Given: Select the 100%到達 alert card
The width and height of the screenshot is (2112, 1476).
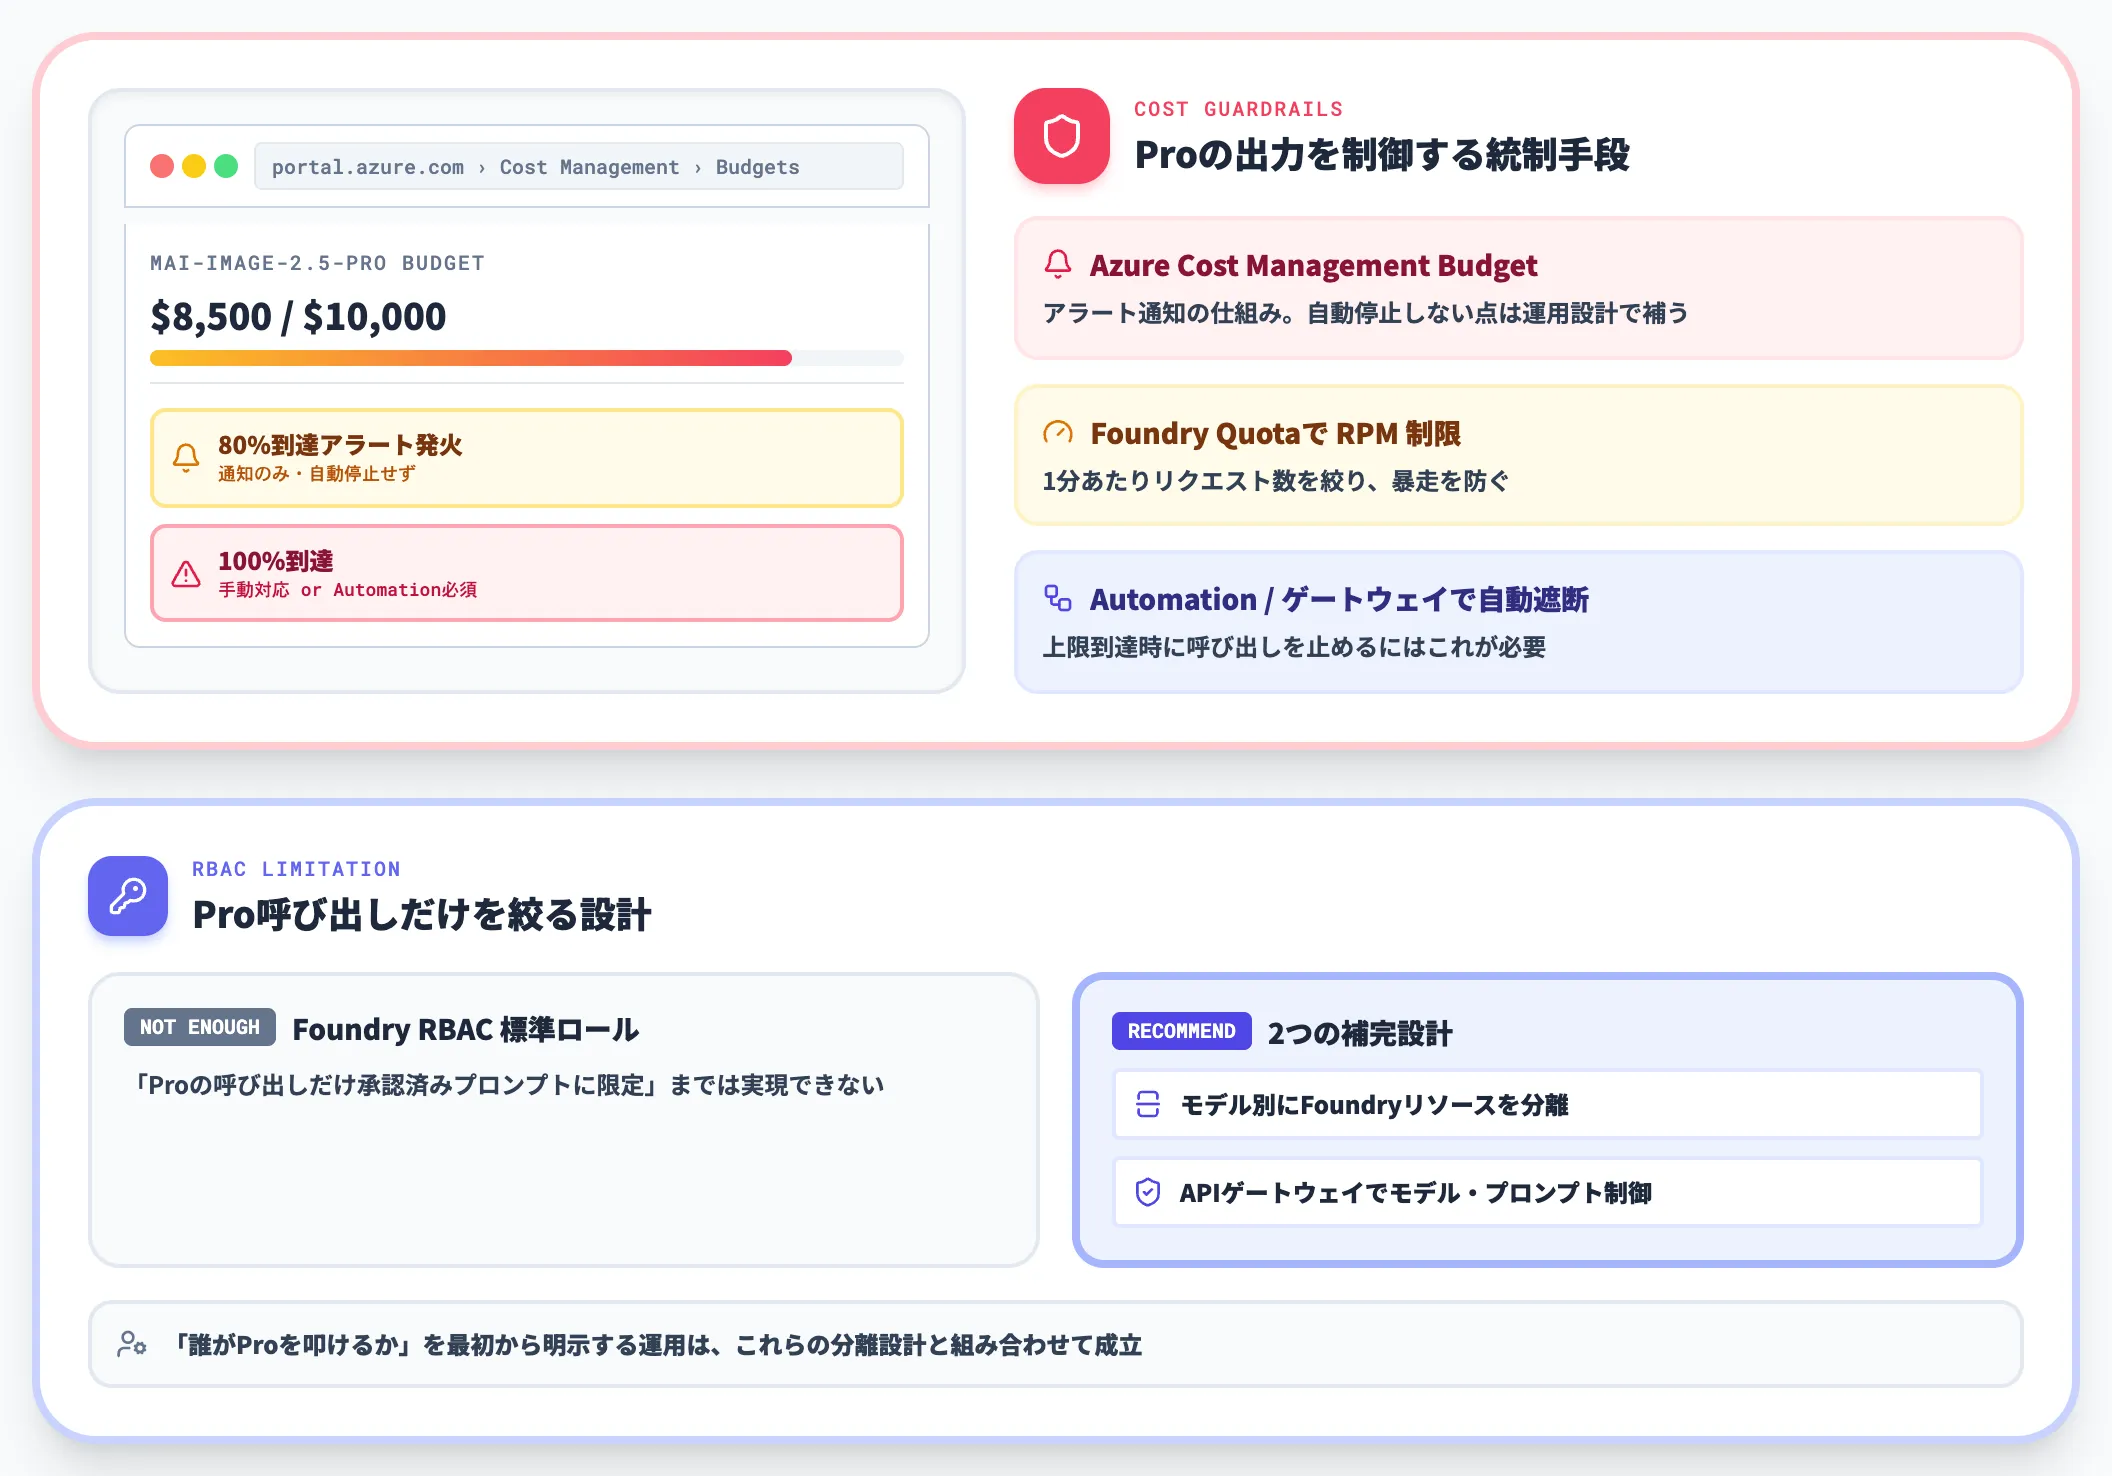Looking at the screenshot, I should [x=527, y=574].
